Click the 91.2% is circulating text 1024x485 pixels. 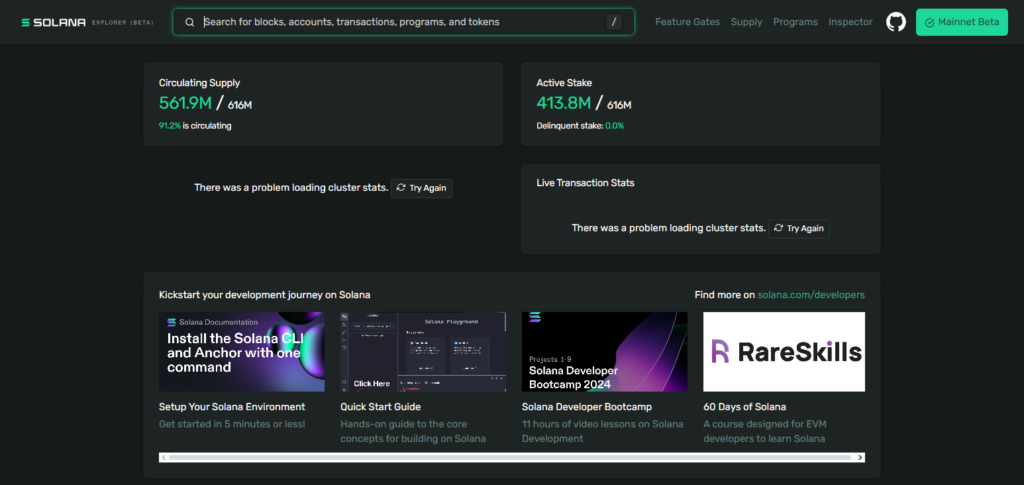(x=195, y=126)
